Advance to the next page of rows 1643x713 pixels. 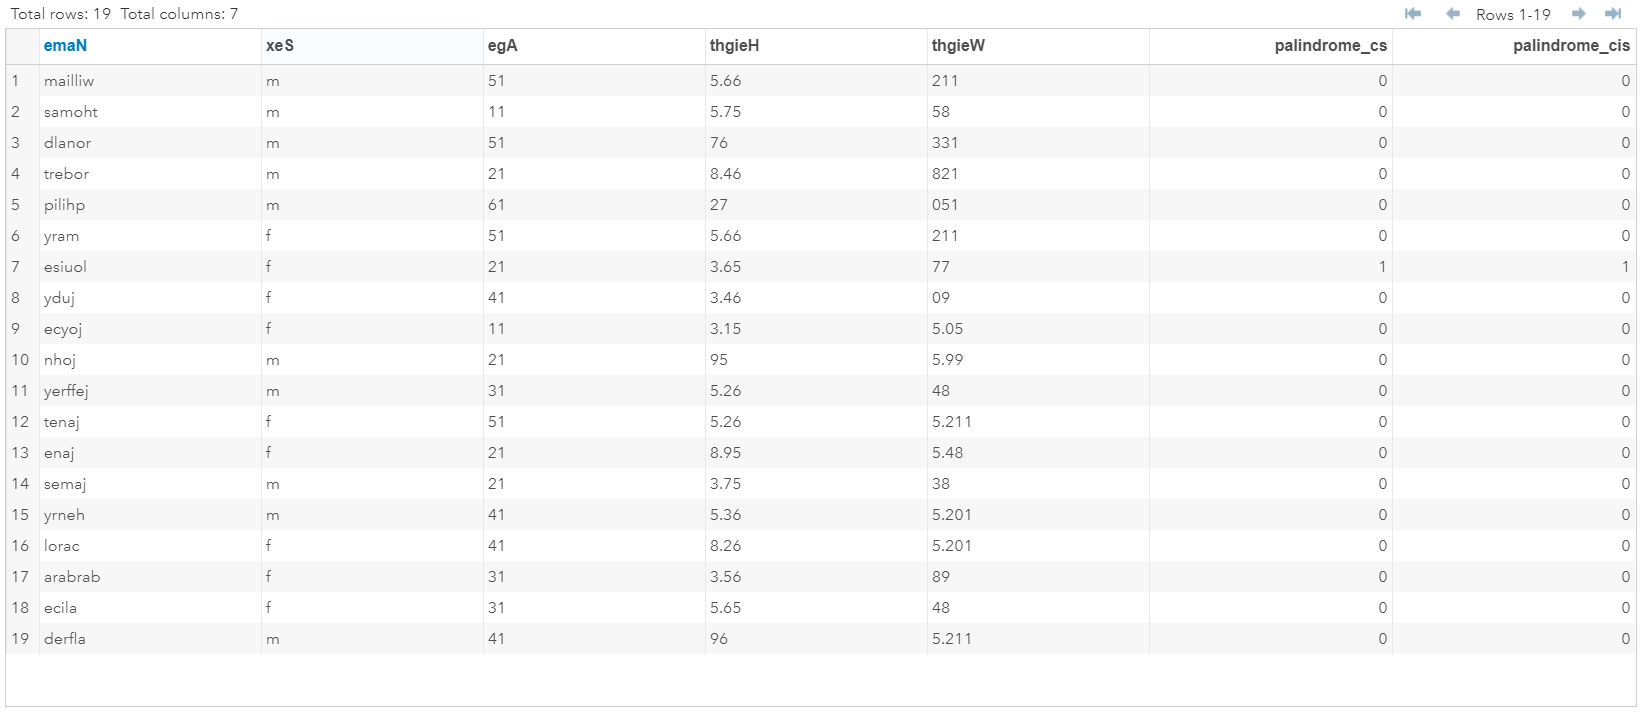[1578, 14]
